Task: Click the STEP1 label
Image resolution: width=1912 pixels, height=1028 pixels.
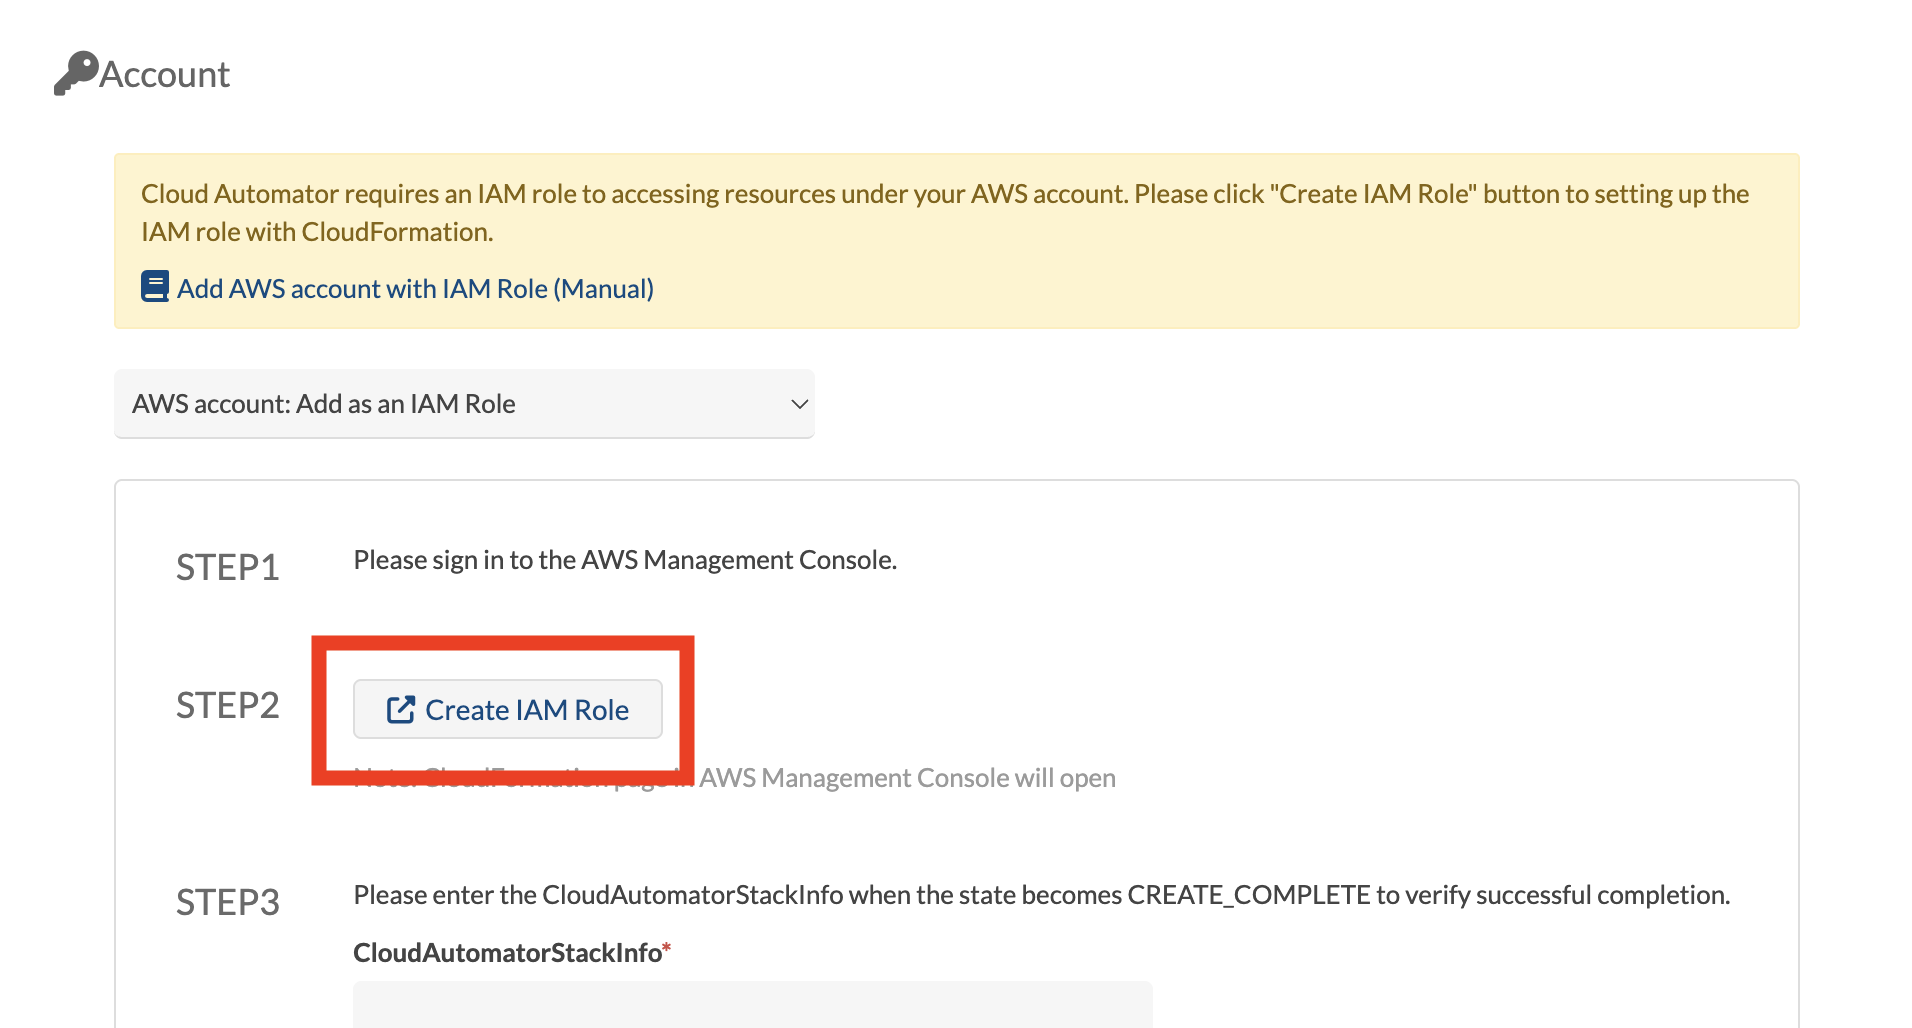Action: [228, 567]
